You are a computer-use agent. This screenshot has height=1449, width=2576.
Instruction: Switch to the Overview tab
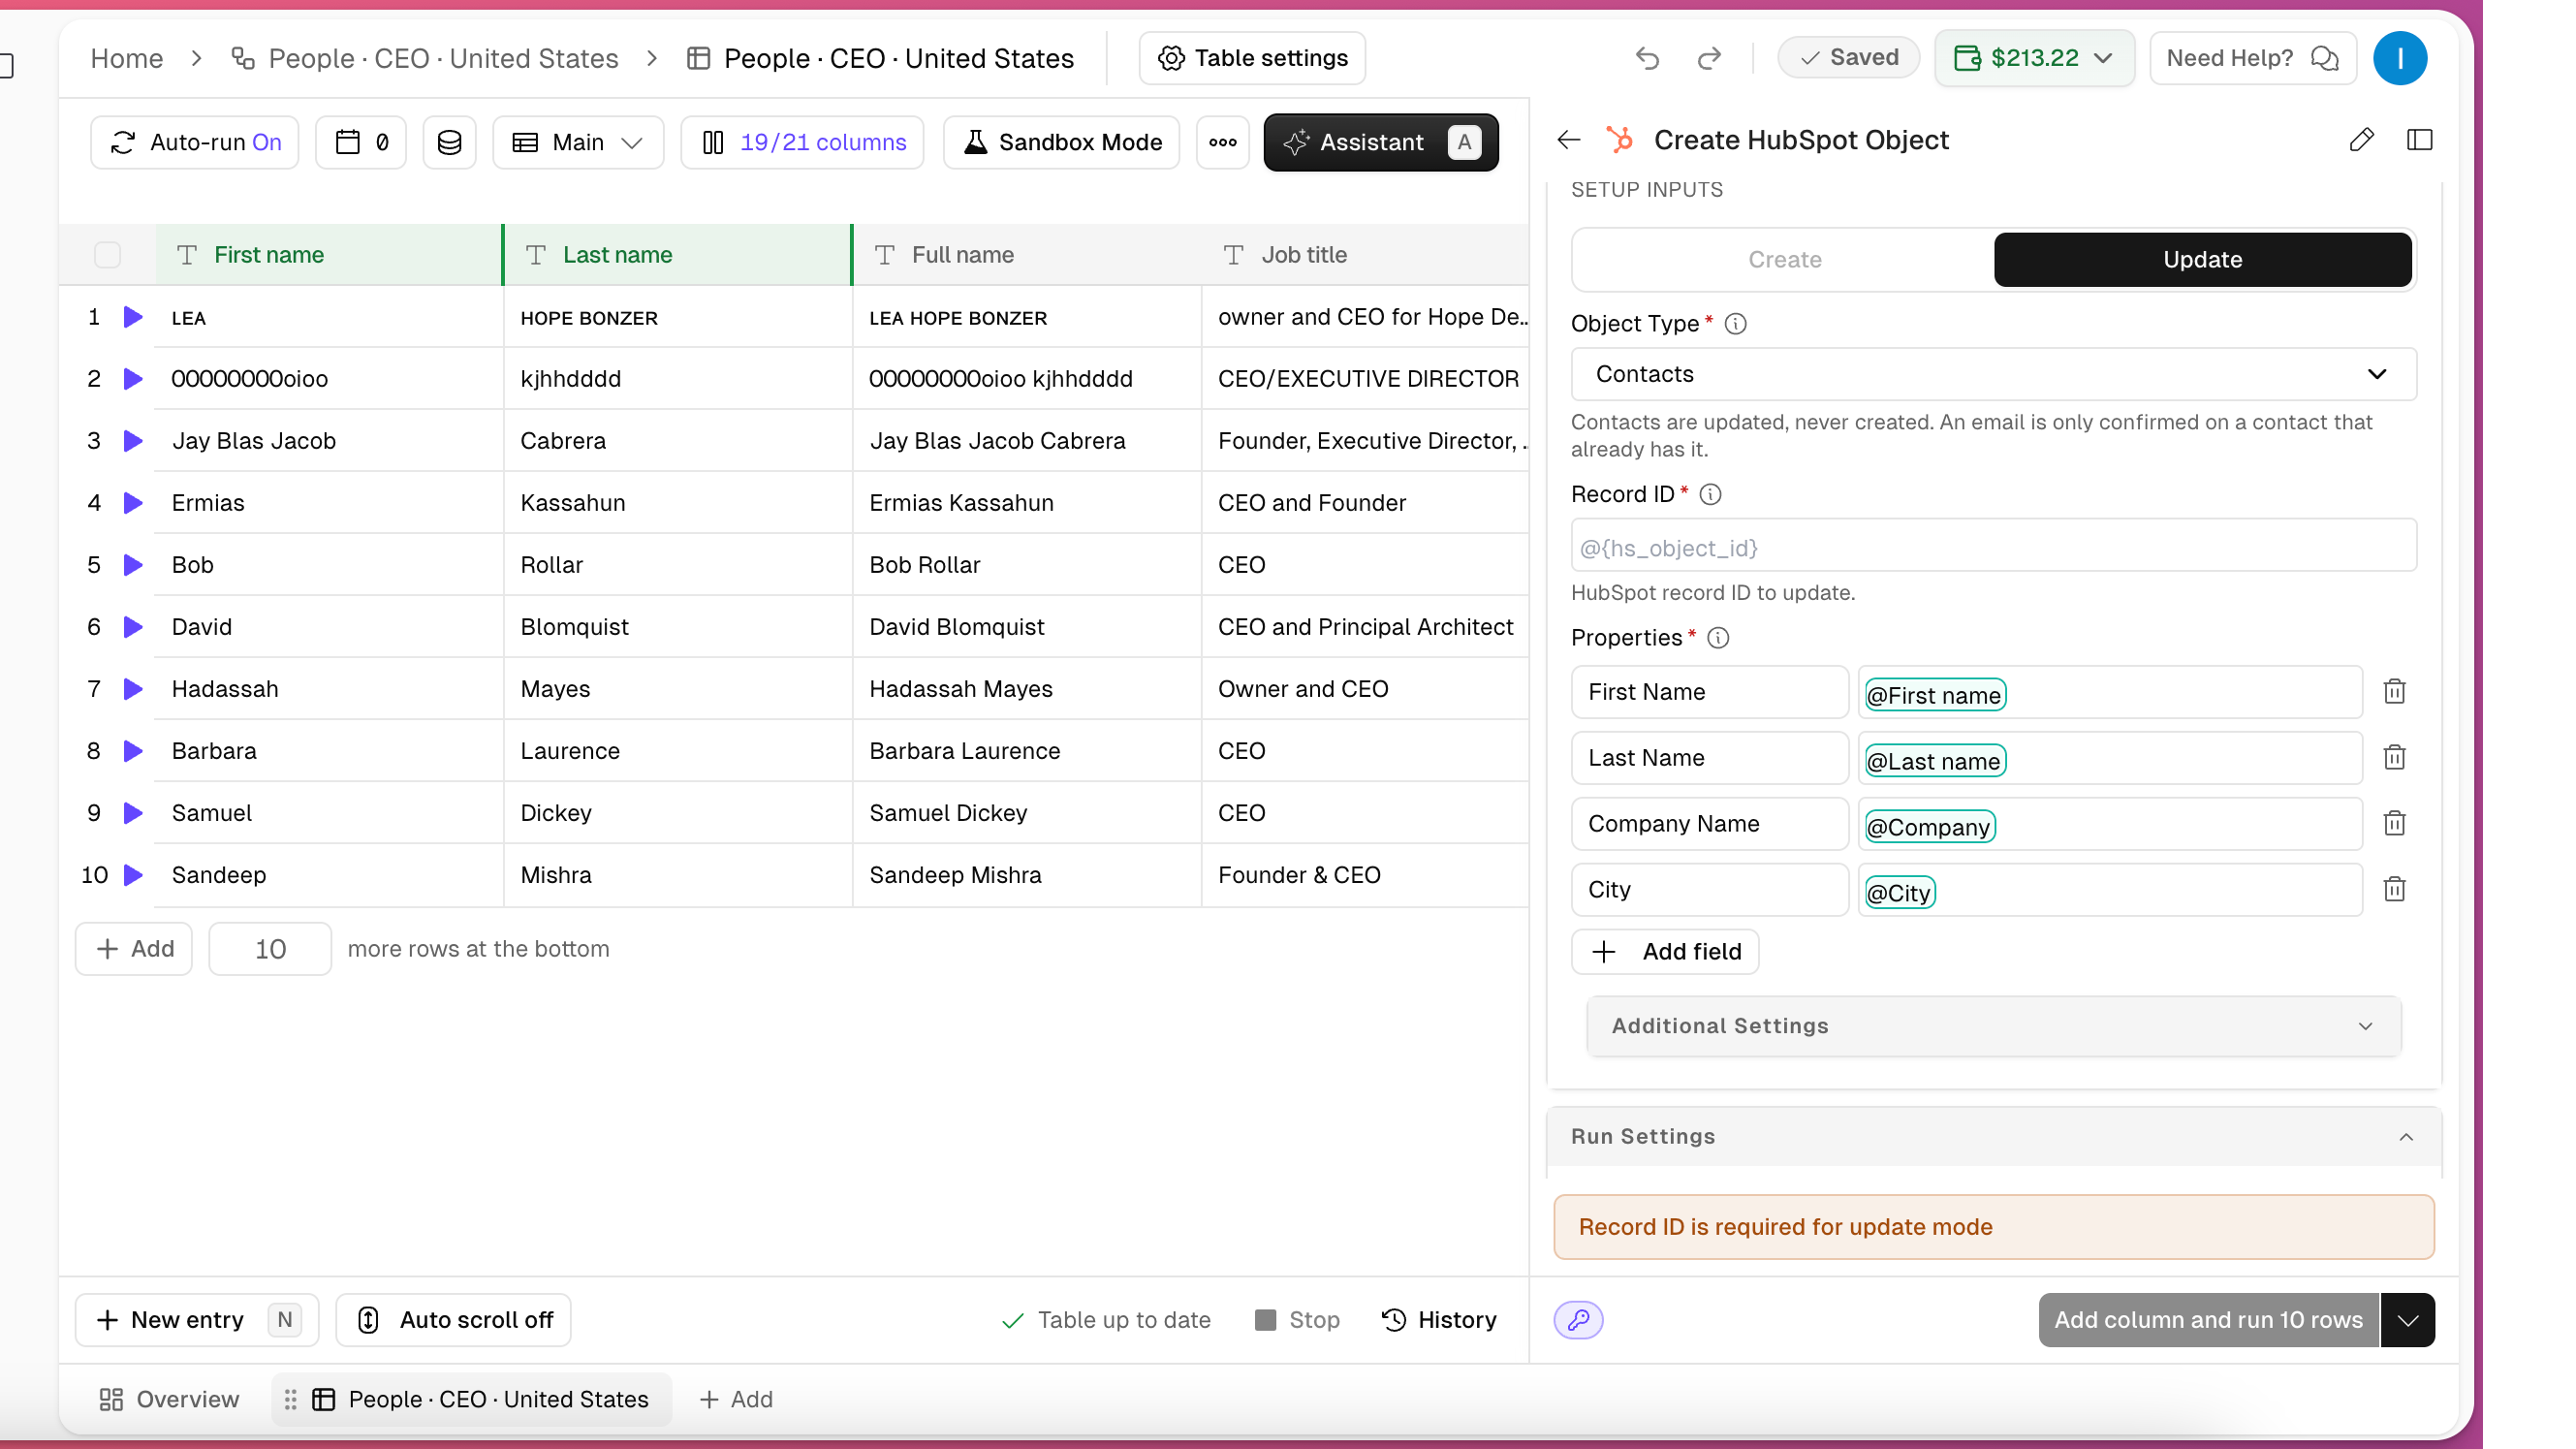pyautogui.click(x=168, y=1399)
